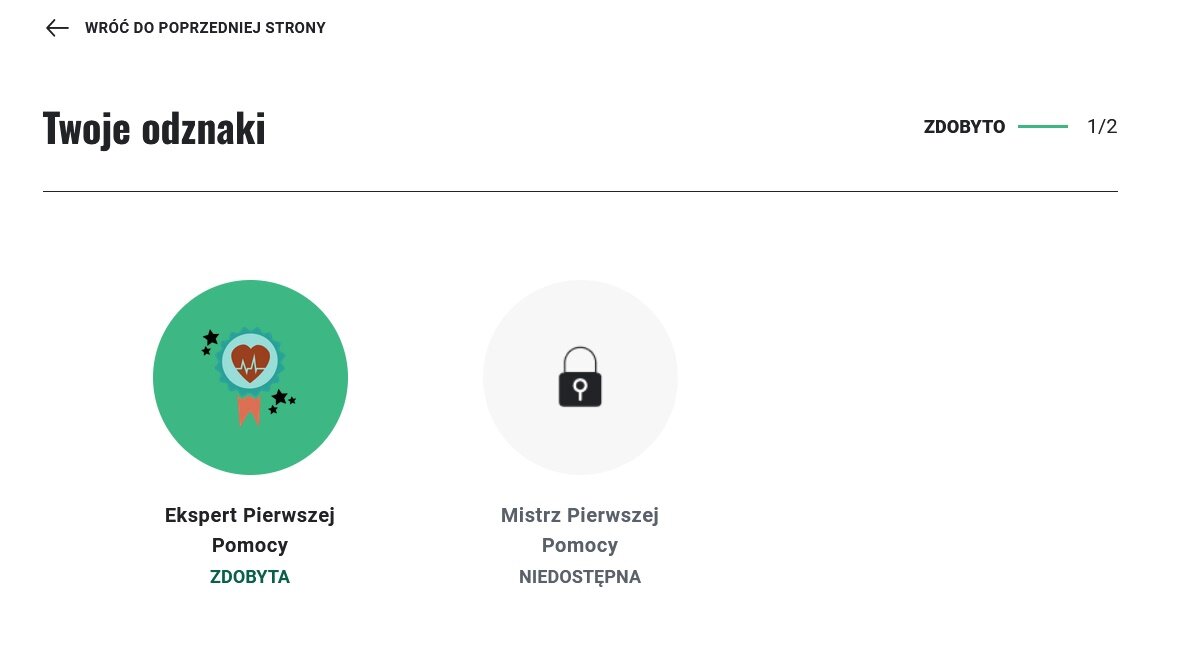Image resolution: width=1181 pixels, height=654 pixels.
Task: Click the keyhole on the padlock
Action: (580, 387)
